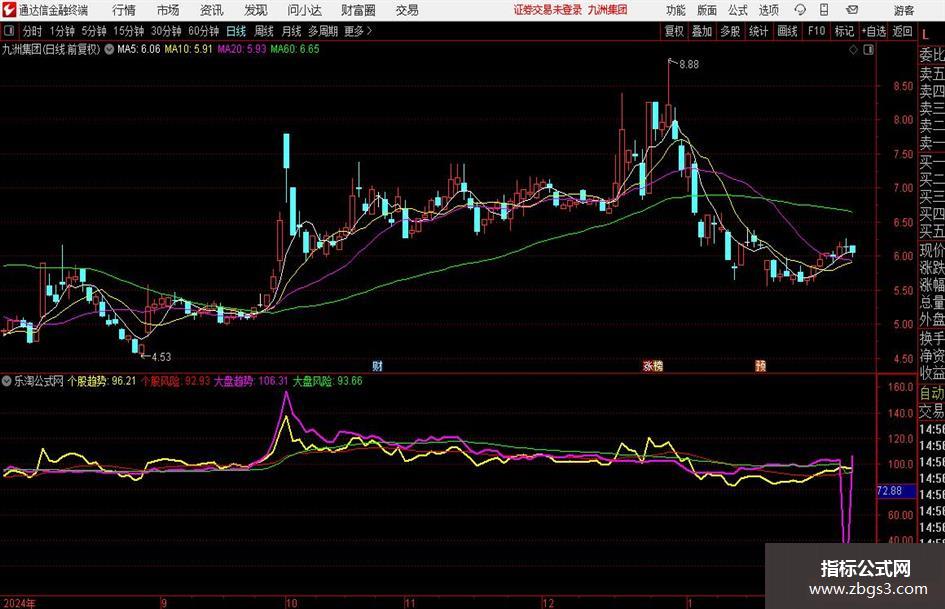Switch to the 分时 chart tab
Screen dimensions: 945x609
point(32,31)
